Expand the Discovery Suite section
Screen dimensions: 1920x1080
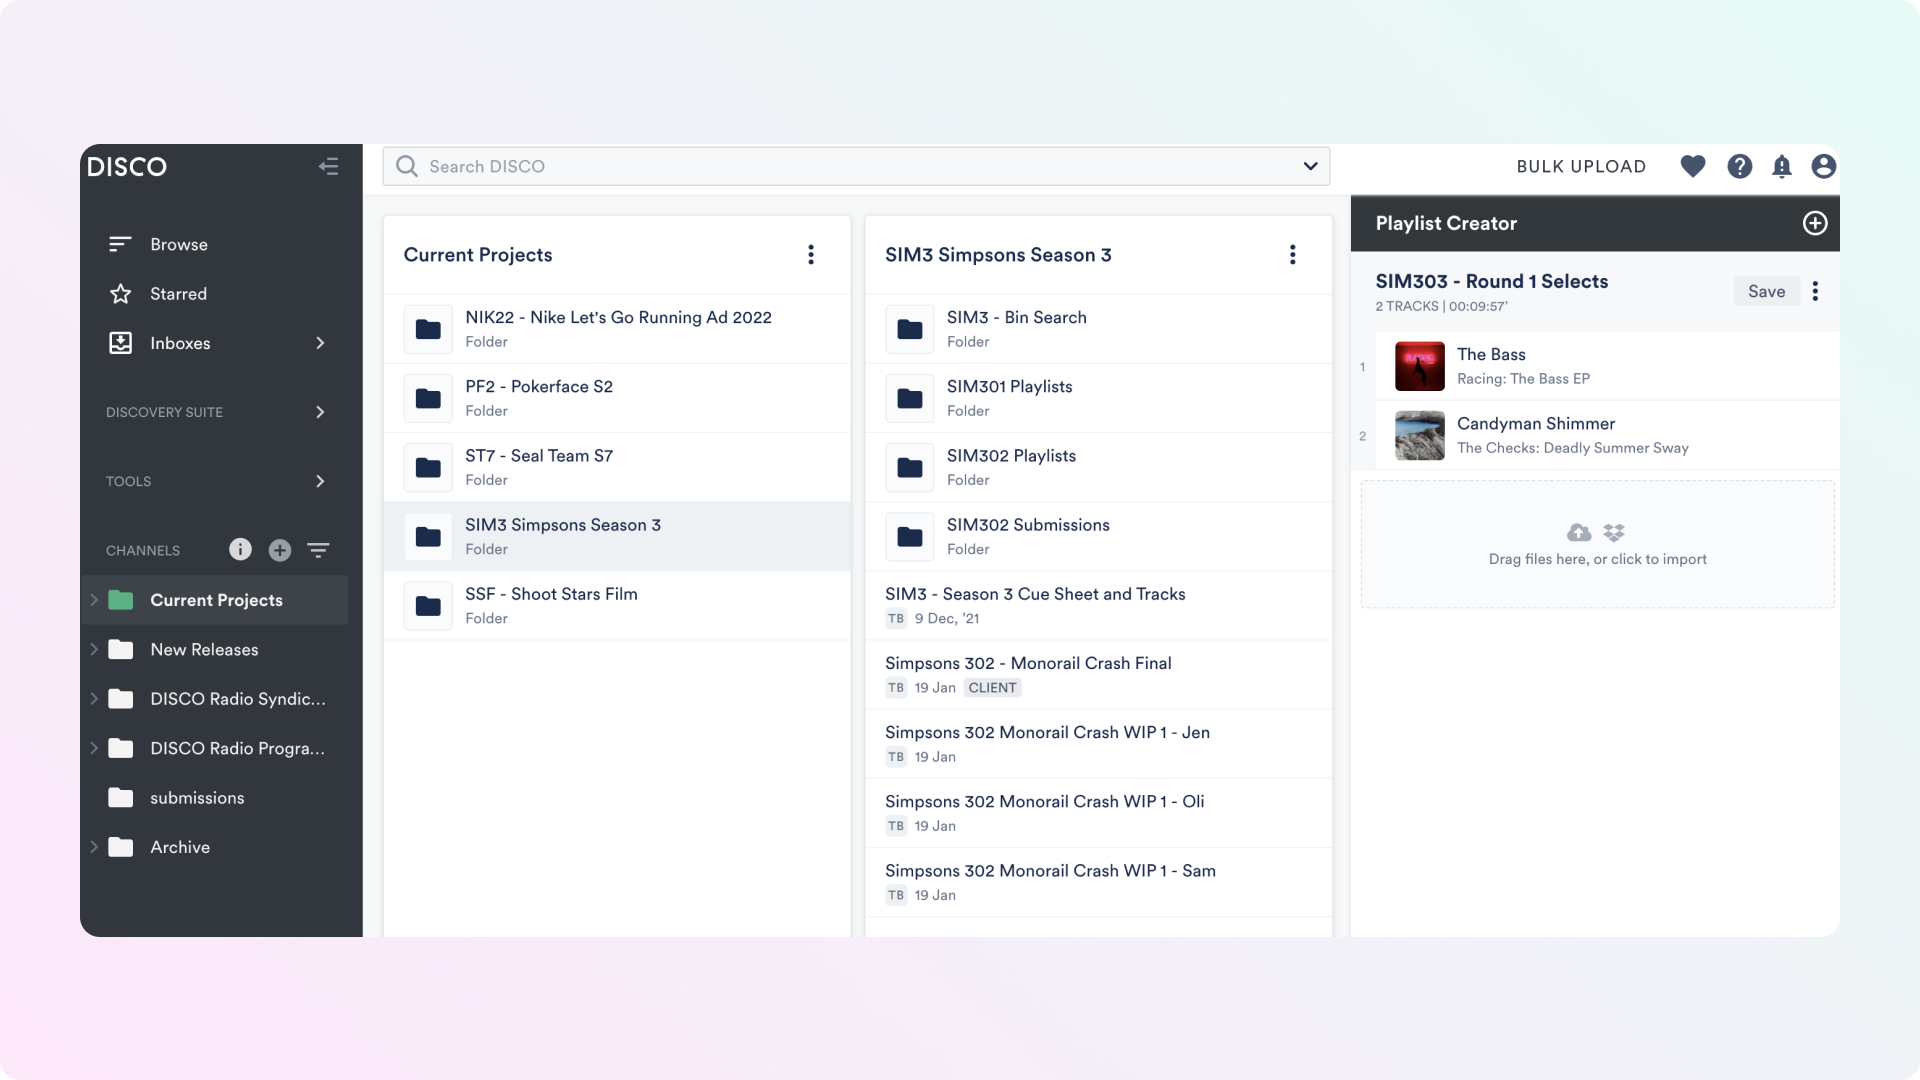click(320, 412)
